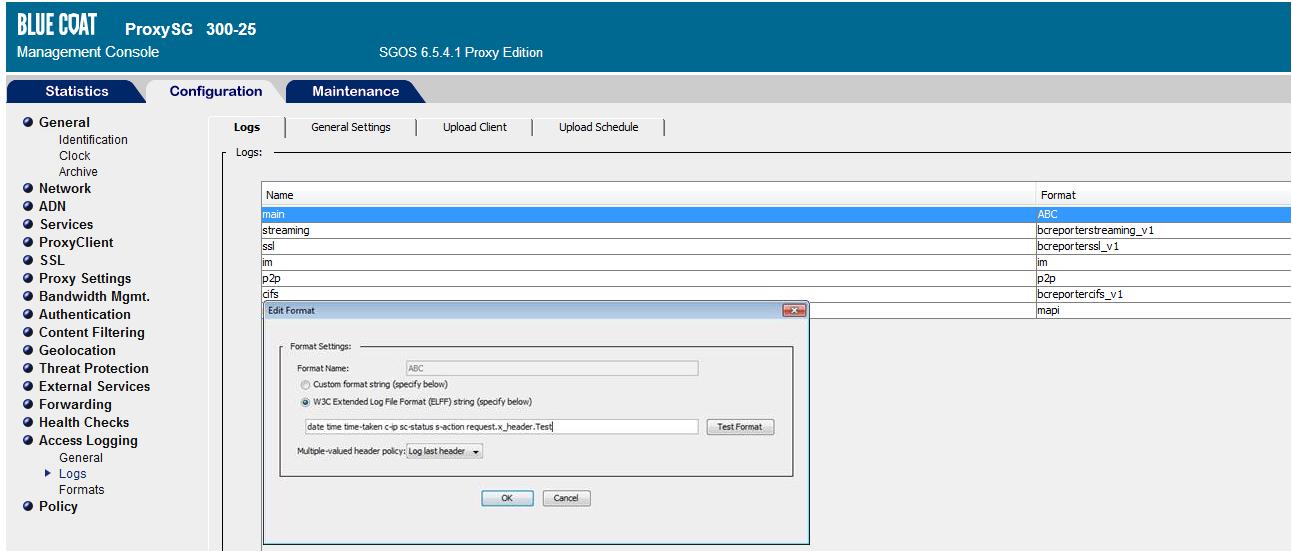Expand the Authentication section
Image resolution: width=1292 pixels, height=552 pixels.
(x=85, y=314)
